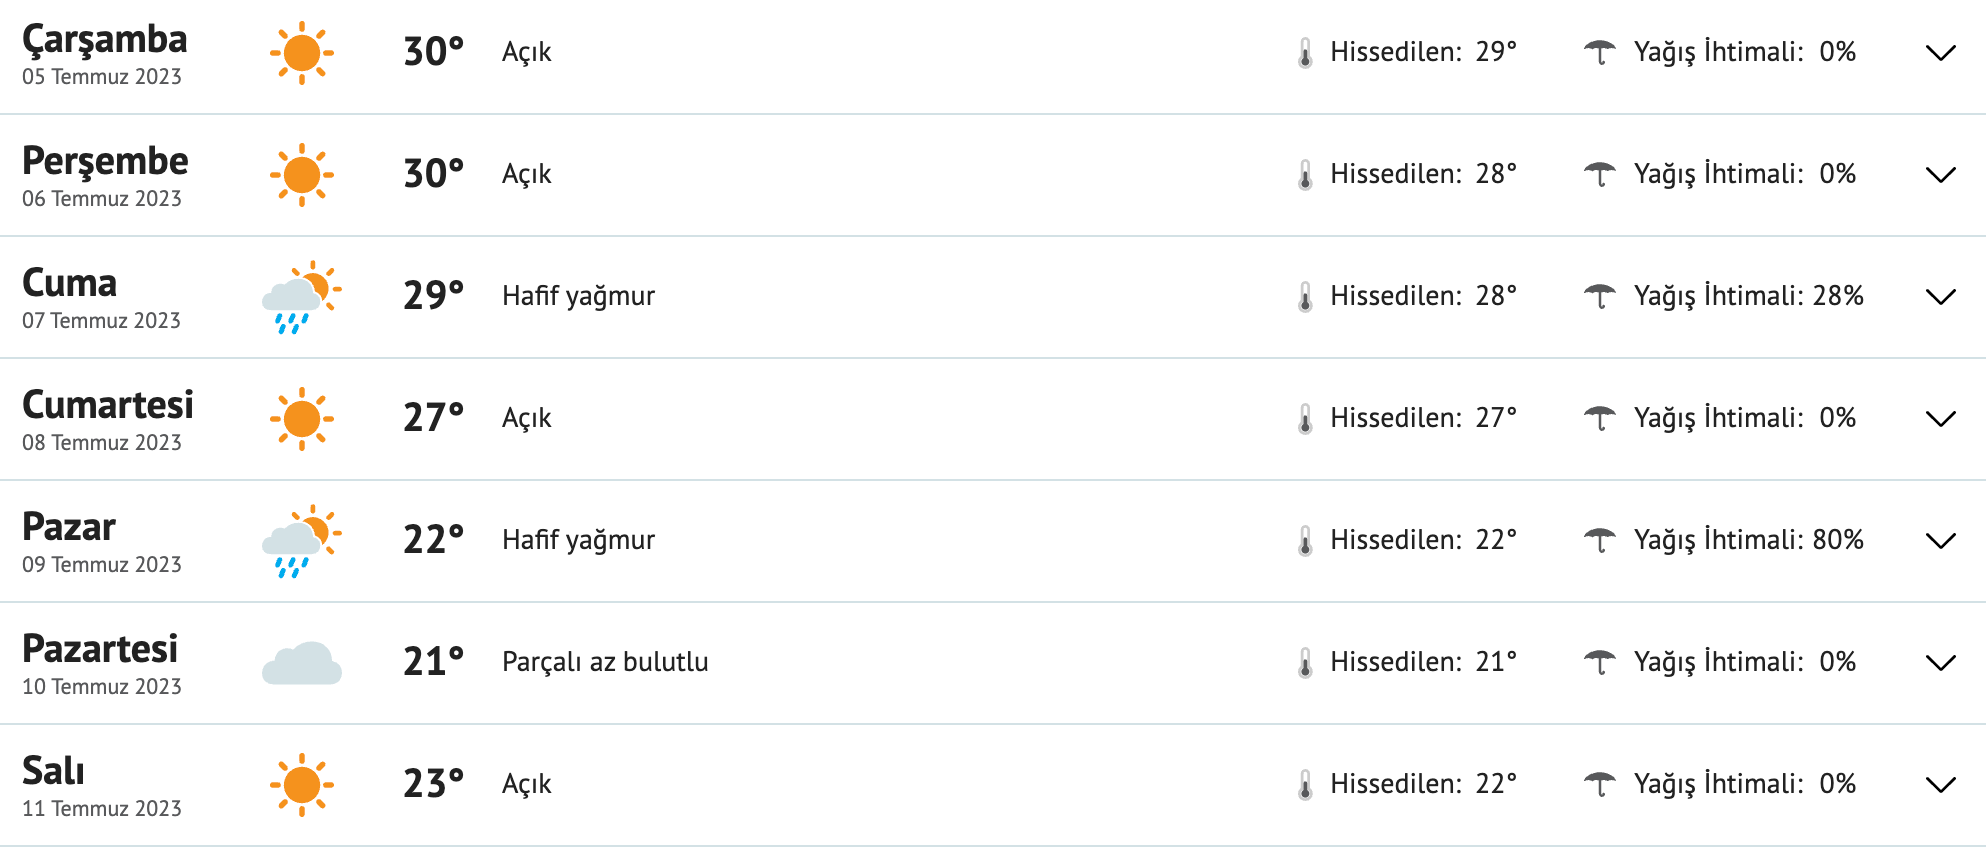
Task: Select the sun icon for Salı
Action: pyautogui.click(x=303, y=784)
